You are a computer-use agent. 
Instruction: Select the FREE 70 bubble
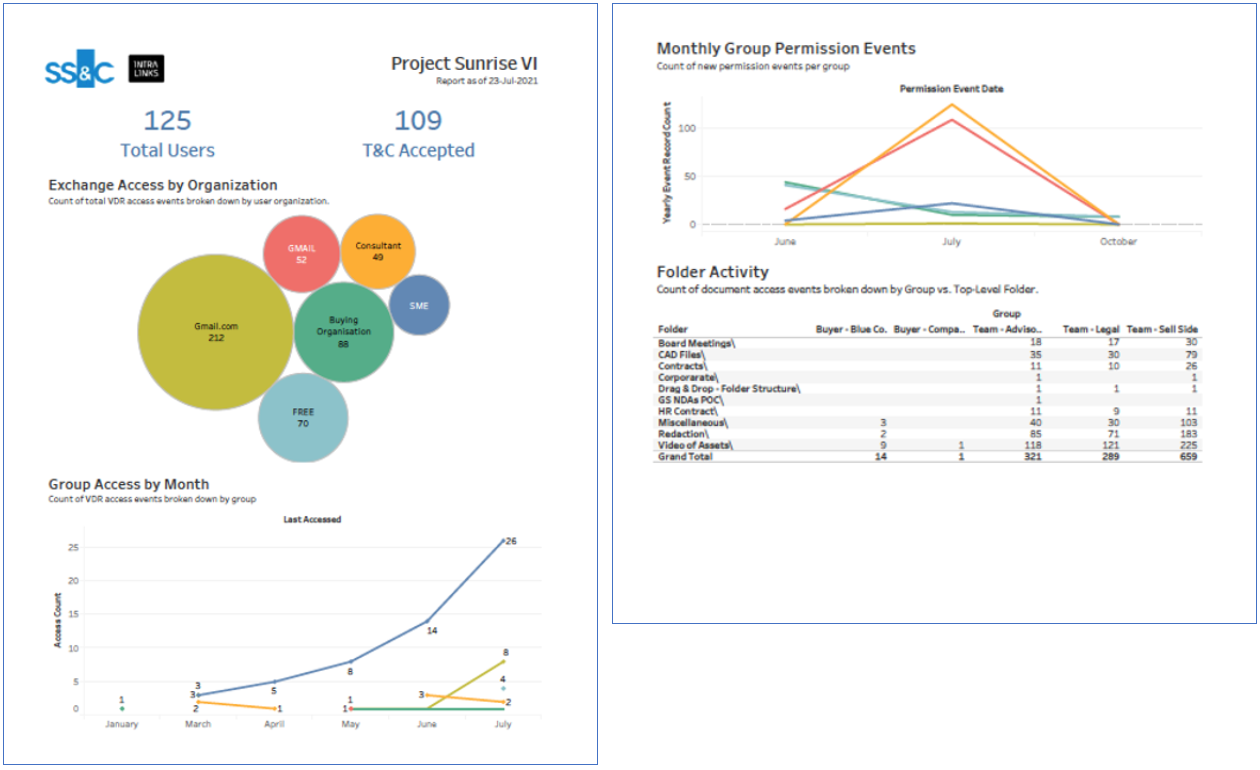point(305,413)
